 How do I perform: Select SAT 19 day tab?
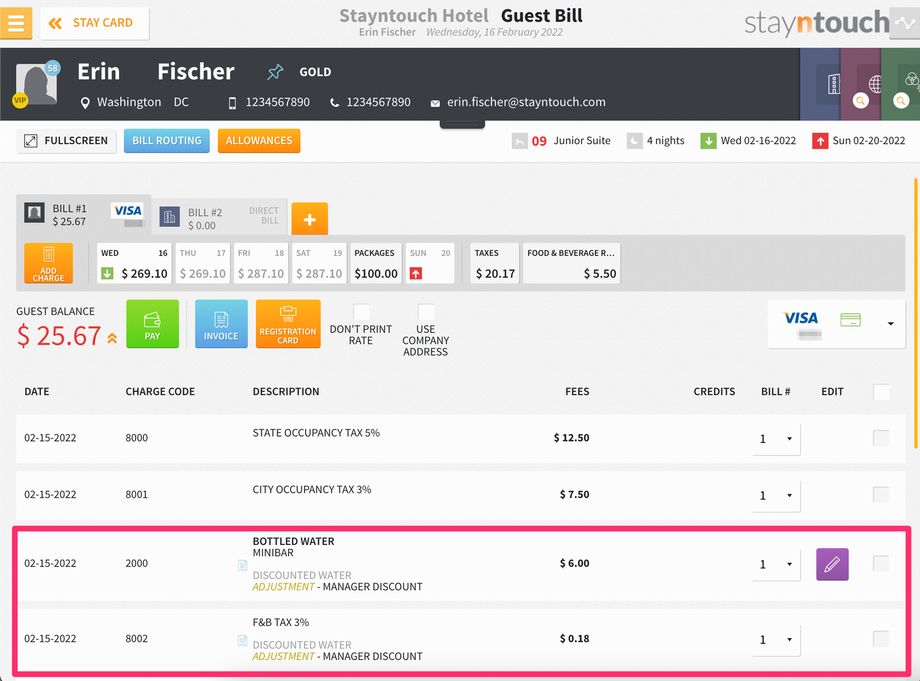(319, 263)
